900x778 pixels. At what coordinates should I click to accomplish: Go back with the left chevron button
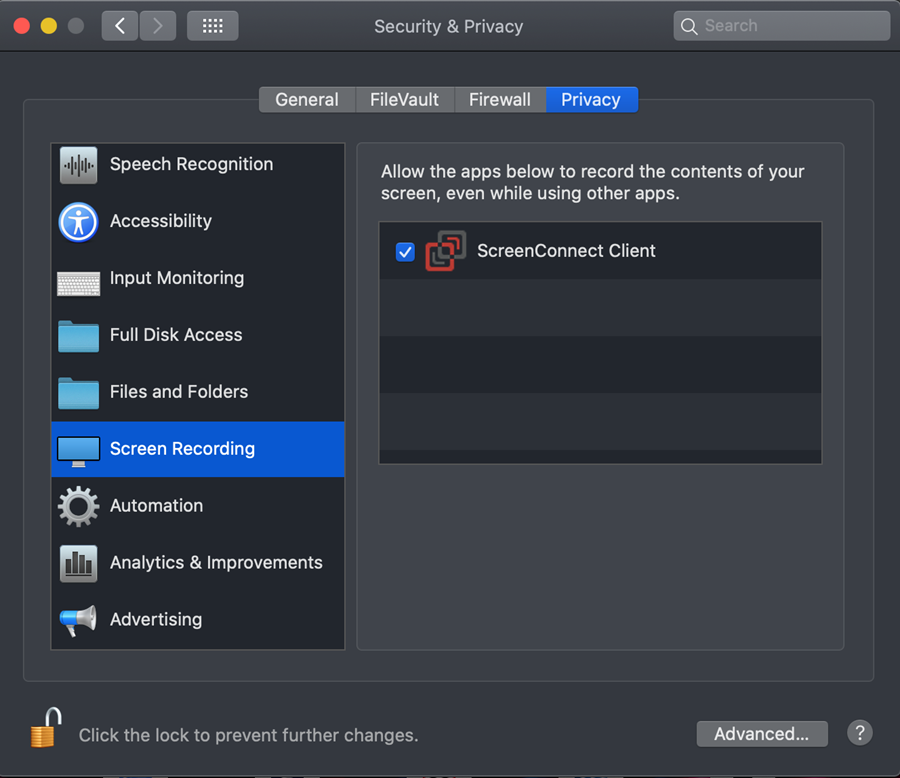(120, 26)
